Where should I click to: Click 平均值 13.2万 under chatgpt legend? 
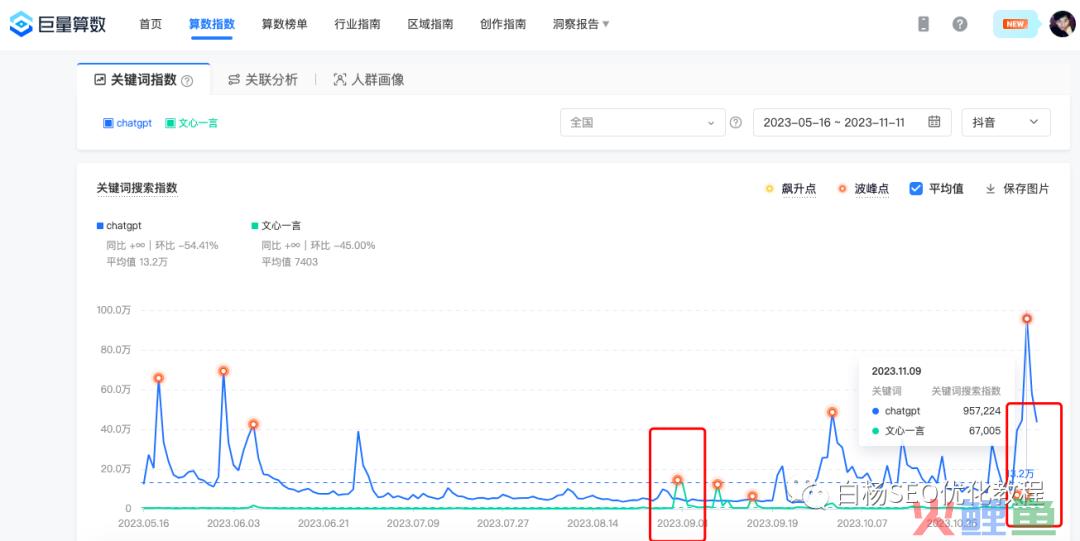click(x=137, y=262)
